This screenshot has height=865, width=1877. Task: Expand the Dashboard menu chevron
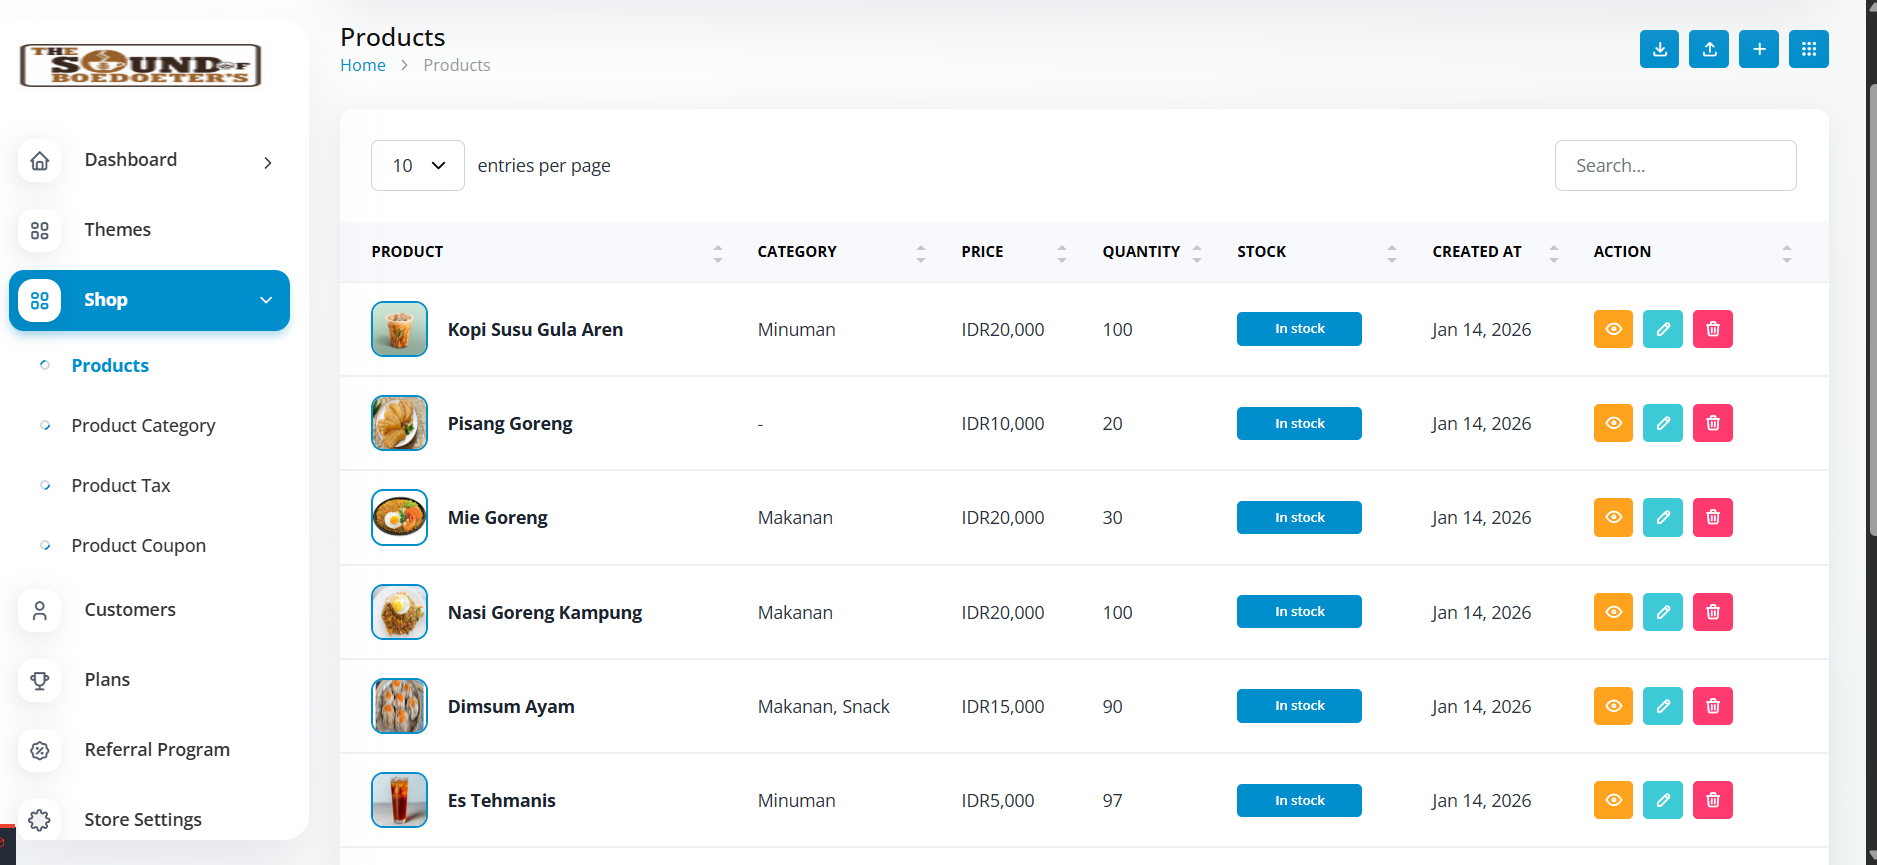coord(268,162)
